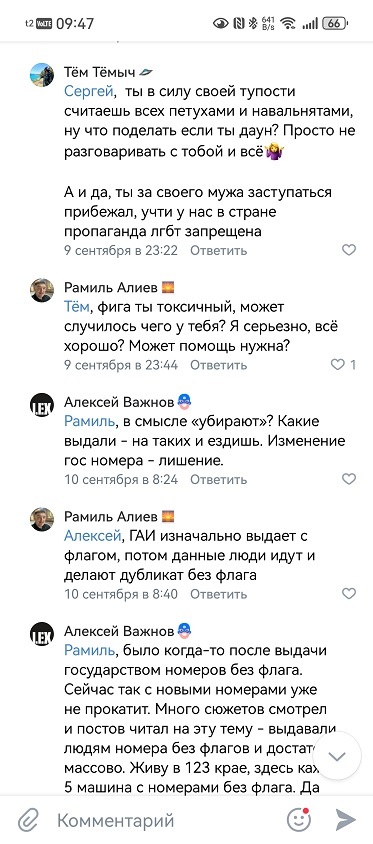
Task: Open the Сергей mention link
Action: pos(89,92)
